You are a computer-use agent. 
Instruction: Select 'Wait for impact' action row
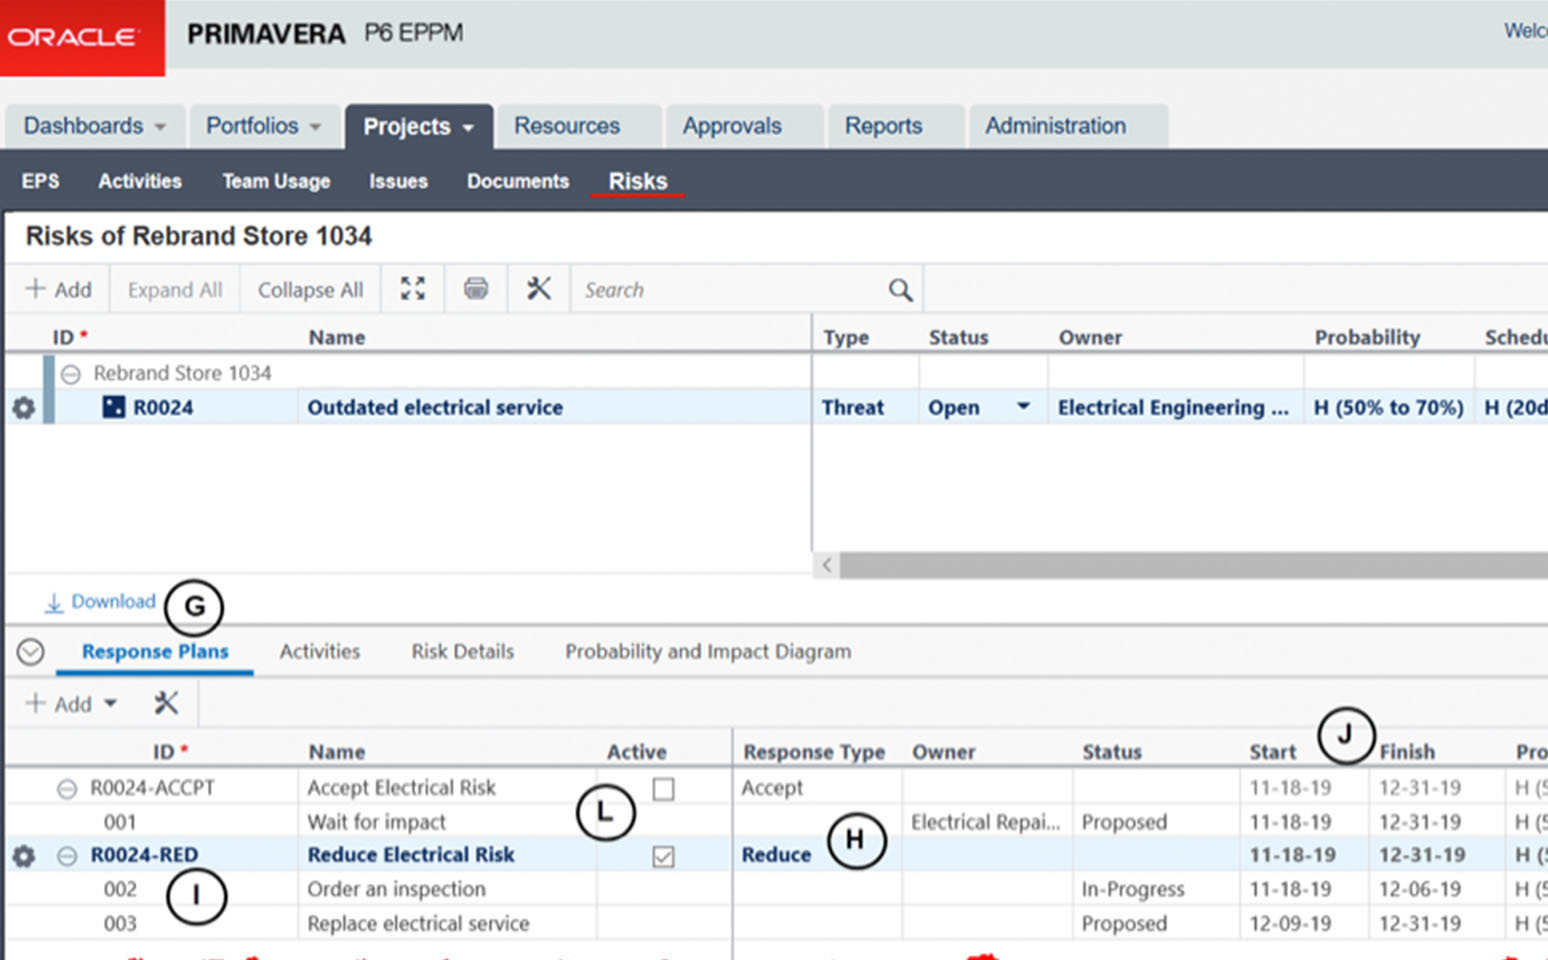tap(376, 822)
